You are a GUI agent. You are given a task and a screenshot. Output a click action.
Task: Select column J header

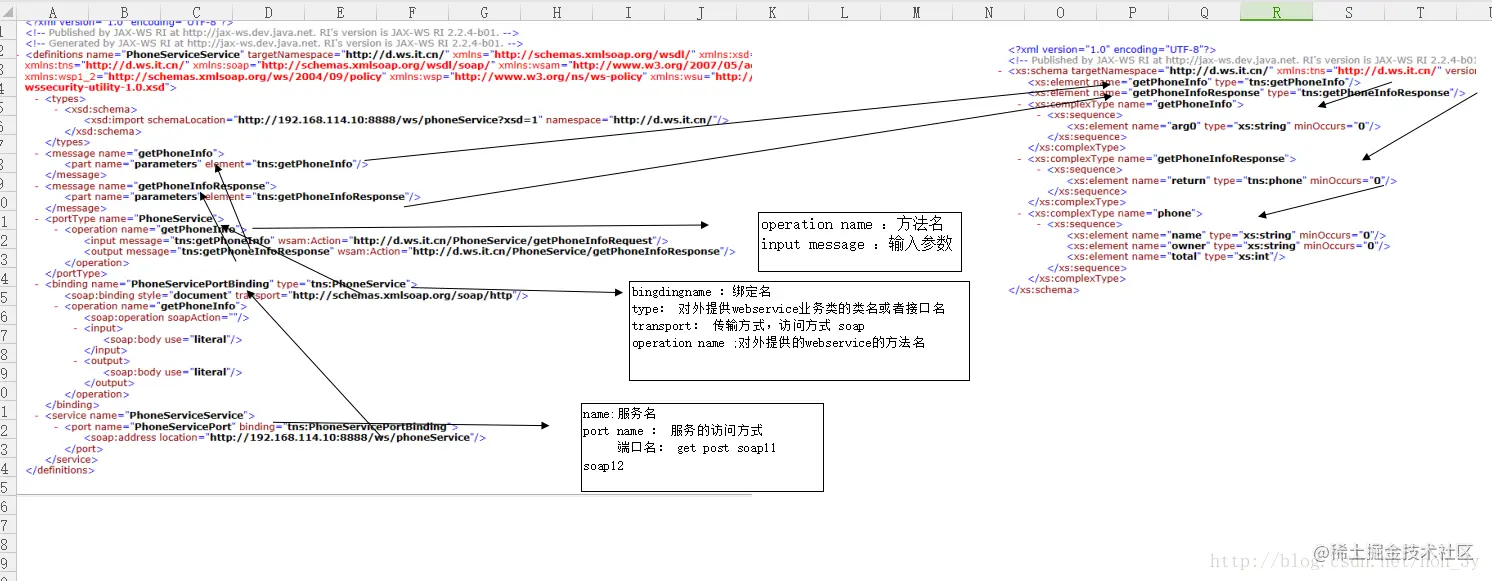[x=700, y=11]
